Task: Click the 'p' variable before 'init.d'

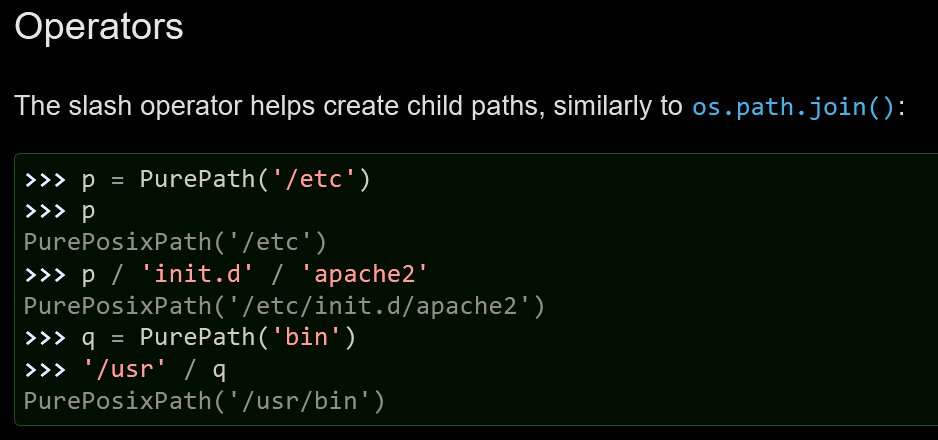Action: pos(87,273)
